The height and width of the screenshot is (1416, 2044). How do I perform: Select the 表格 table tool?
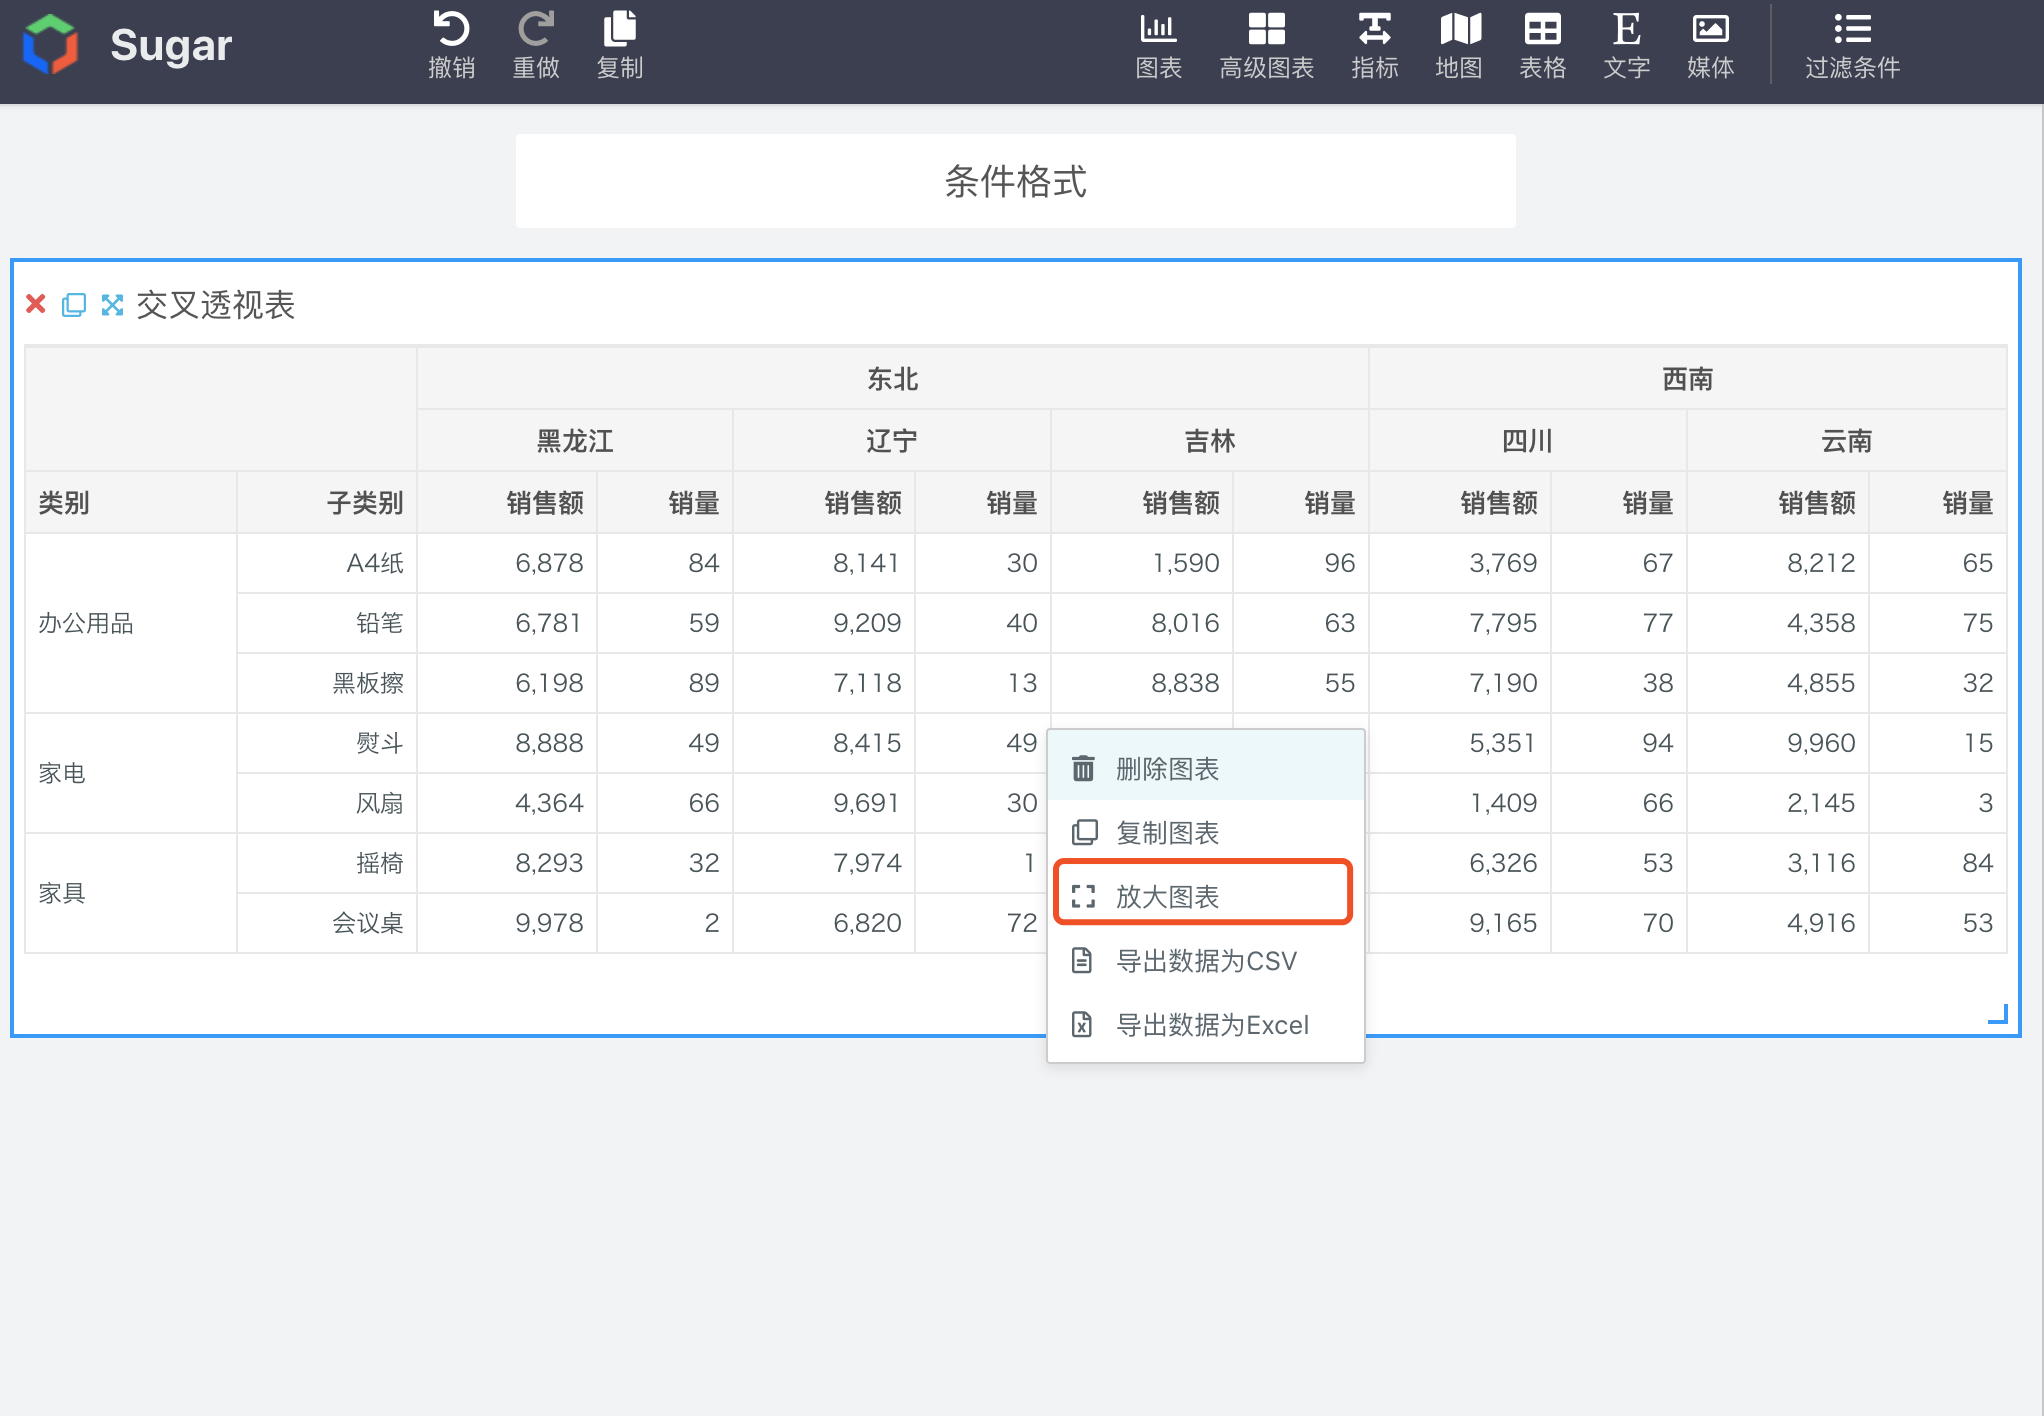(1543, 46)
